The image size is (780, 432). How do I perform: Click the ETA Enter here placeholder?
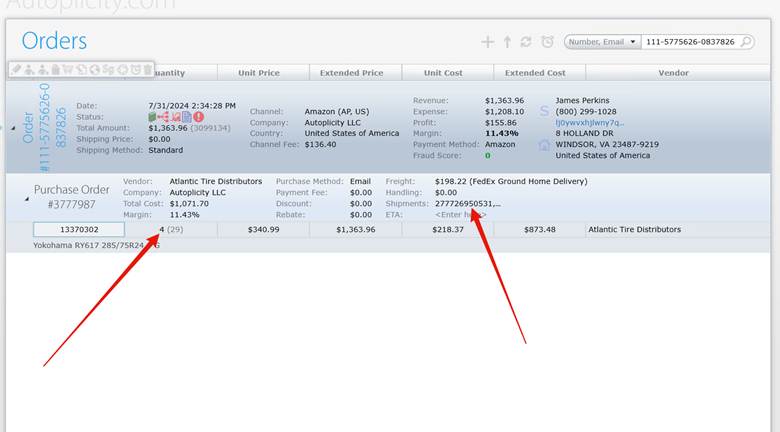coord(461,215)
